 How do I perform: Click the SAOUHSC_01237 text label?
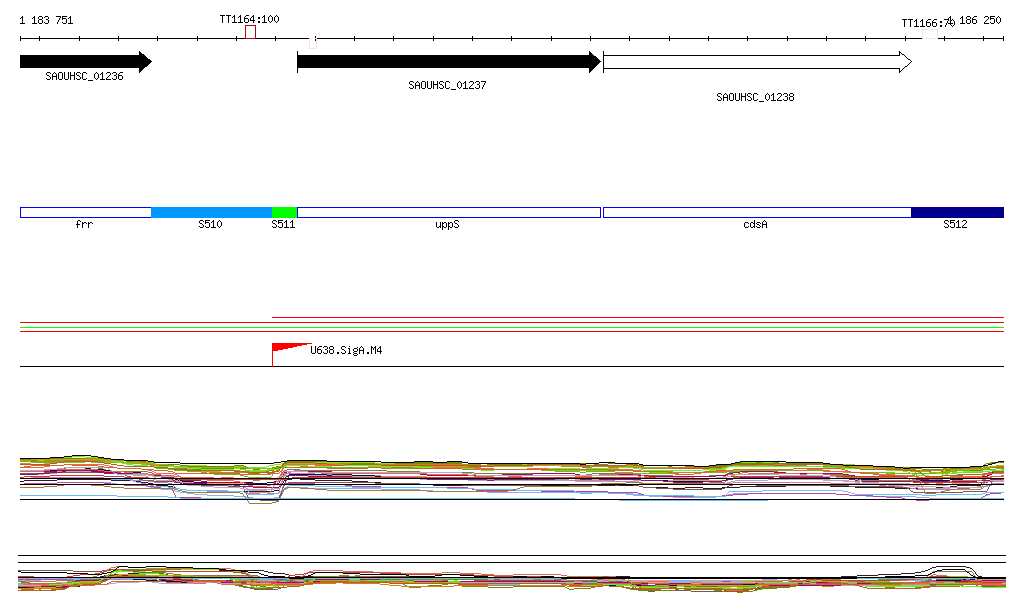click(x=447, y=86)
